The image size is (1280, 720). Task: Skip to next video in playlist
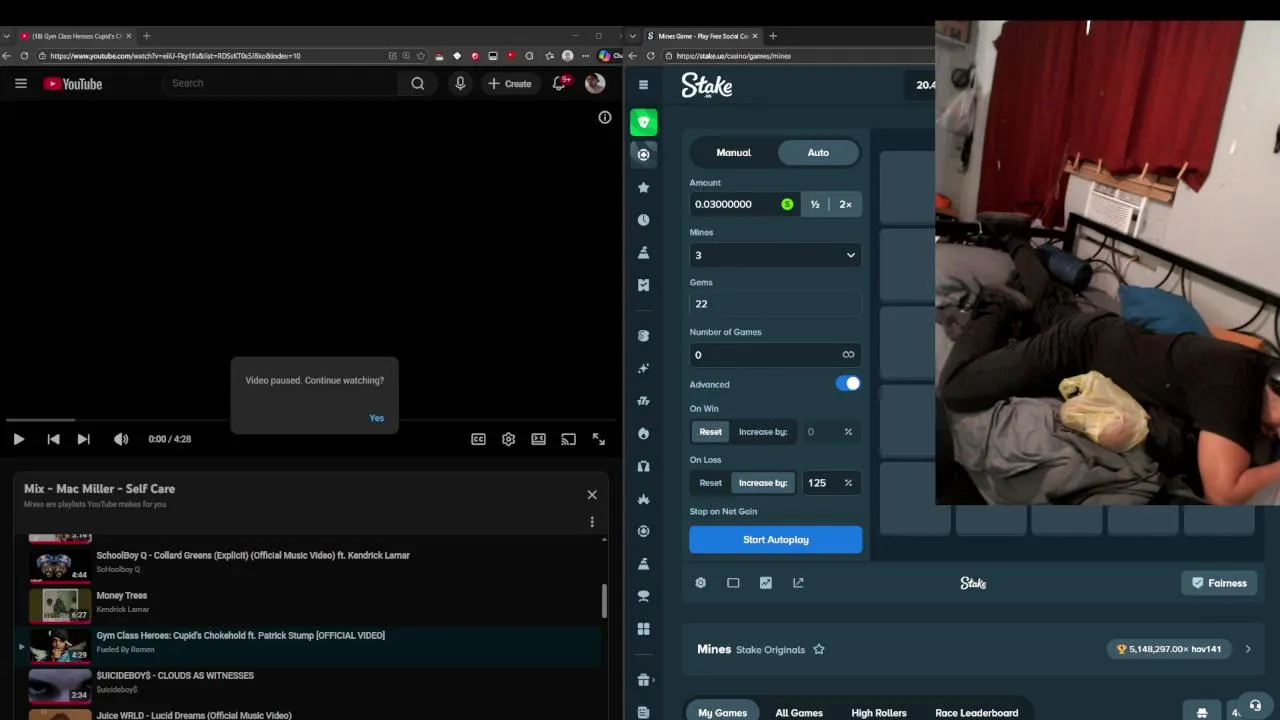pos(84,439)
